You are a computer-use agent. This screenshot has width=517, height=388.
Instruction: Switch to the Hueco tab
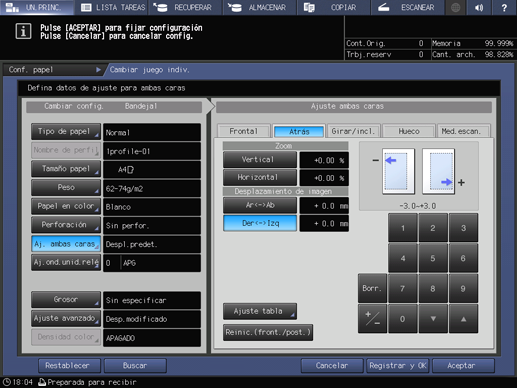tap(409, 131)
